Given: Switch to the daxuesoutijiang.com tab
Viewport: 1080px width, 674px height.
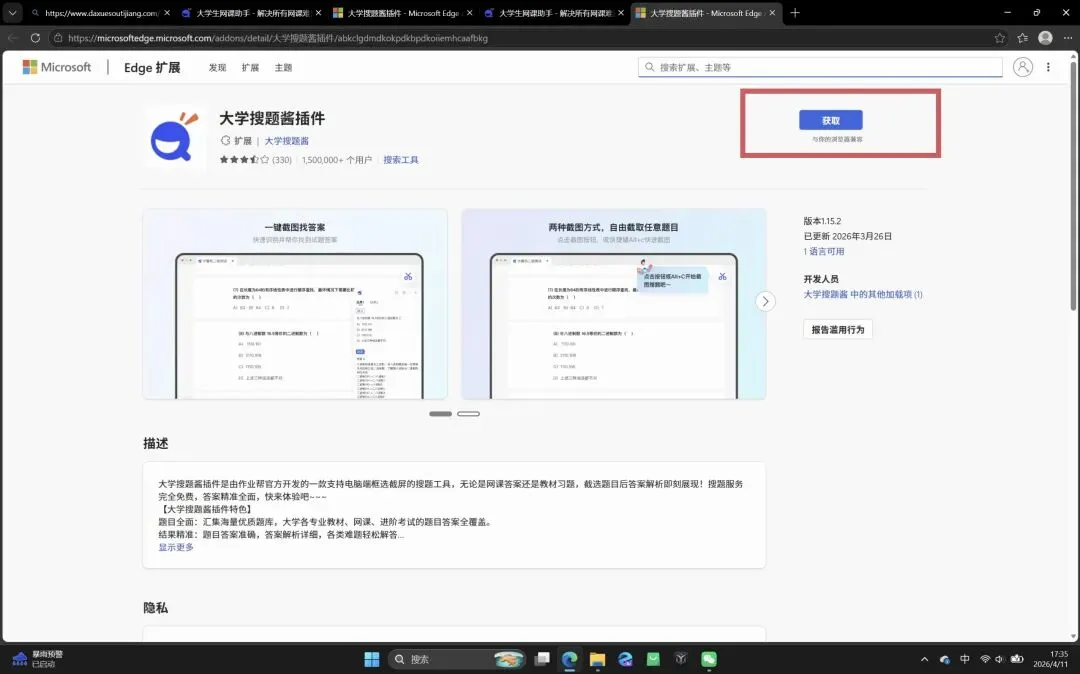Looking at the screenshot, I should pyautogui.click(x=100, y=12).
